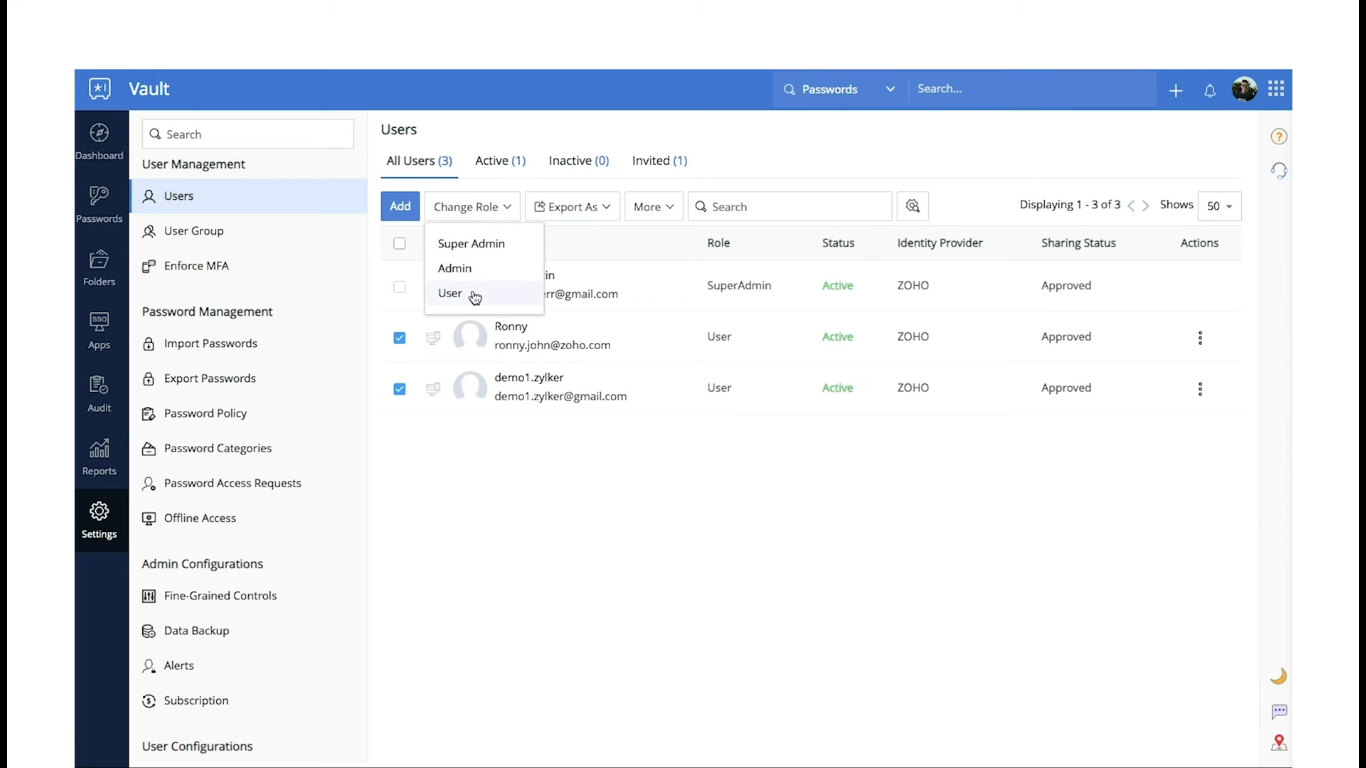Click demo1.zylker@gmail.com email text
Viewport: 1366px width, 768px height.
tap(561, 396)
